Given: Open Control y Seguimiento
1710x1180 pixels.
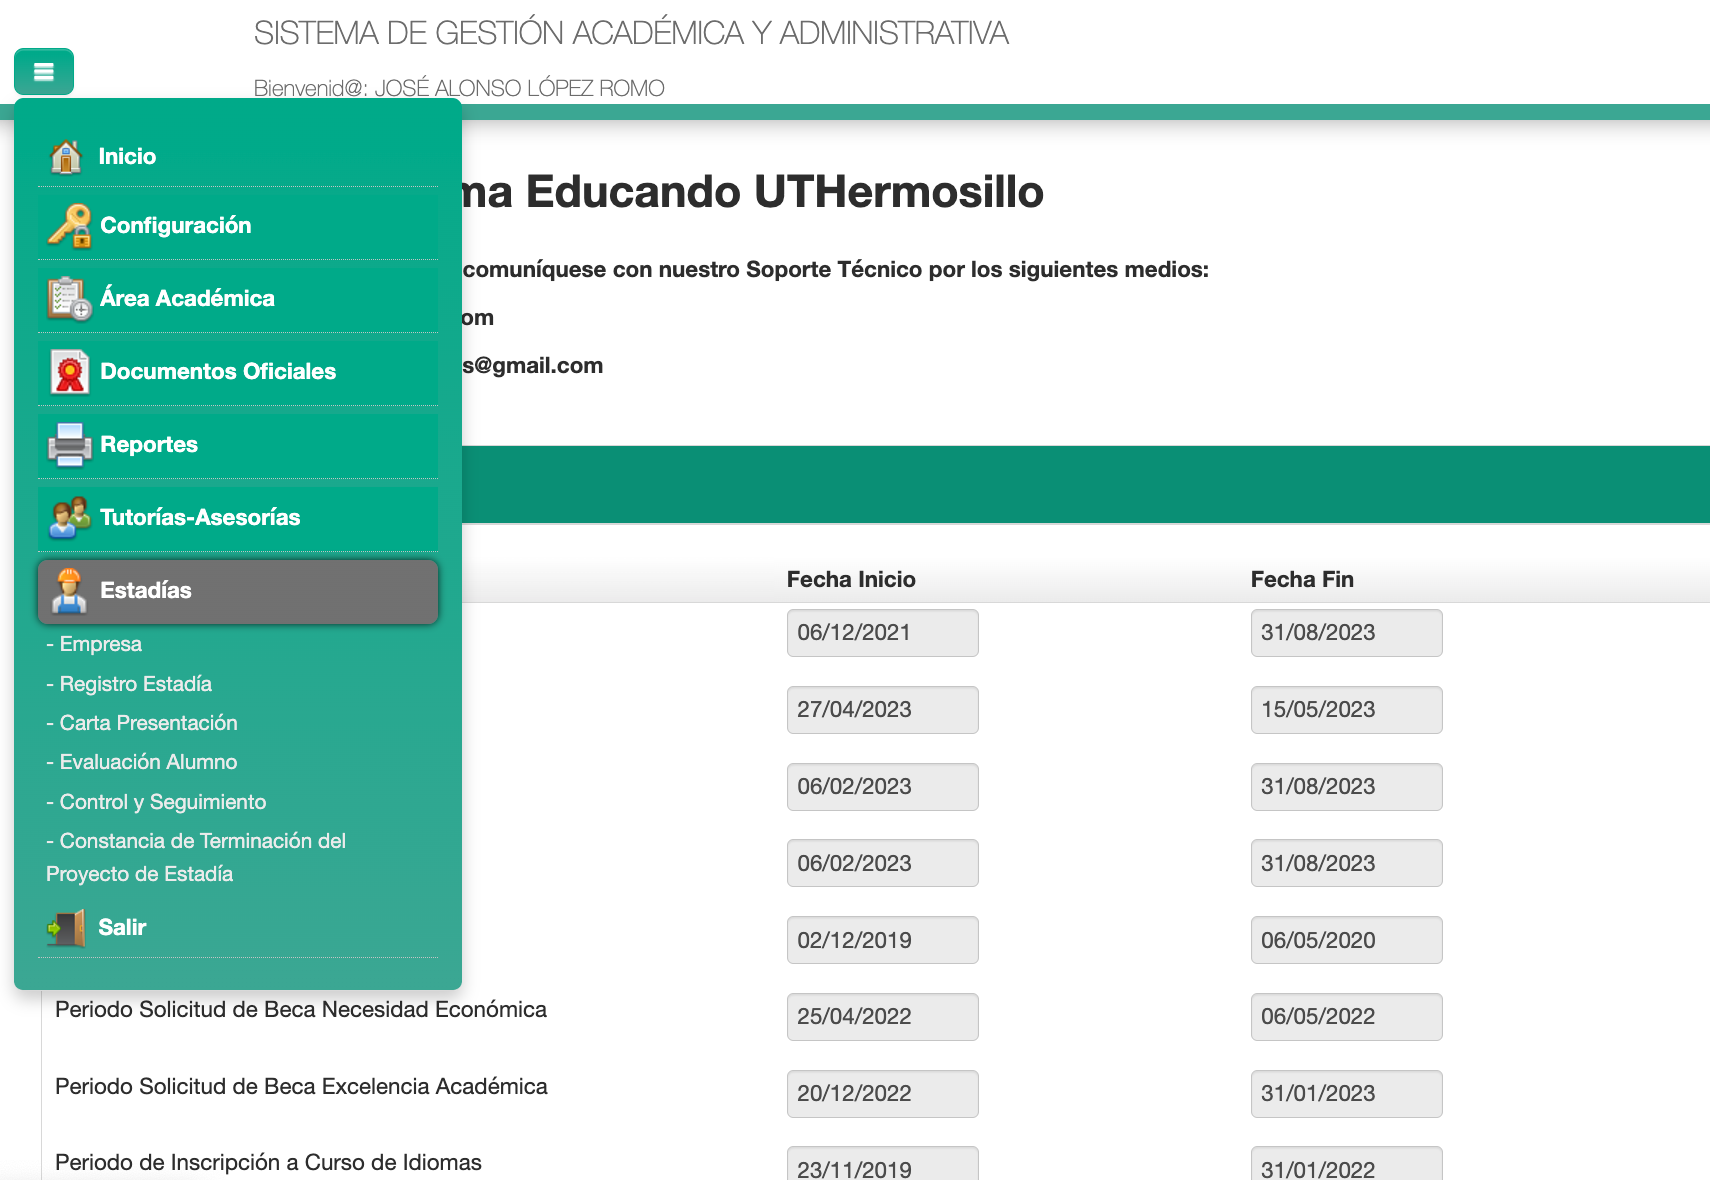Looking at the screenshot, I should [162, 802].
